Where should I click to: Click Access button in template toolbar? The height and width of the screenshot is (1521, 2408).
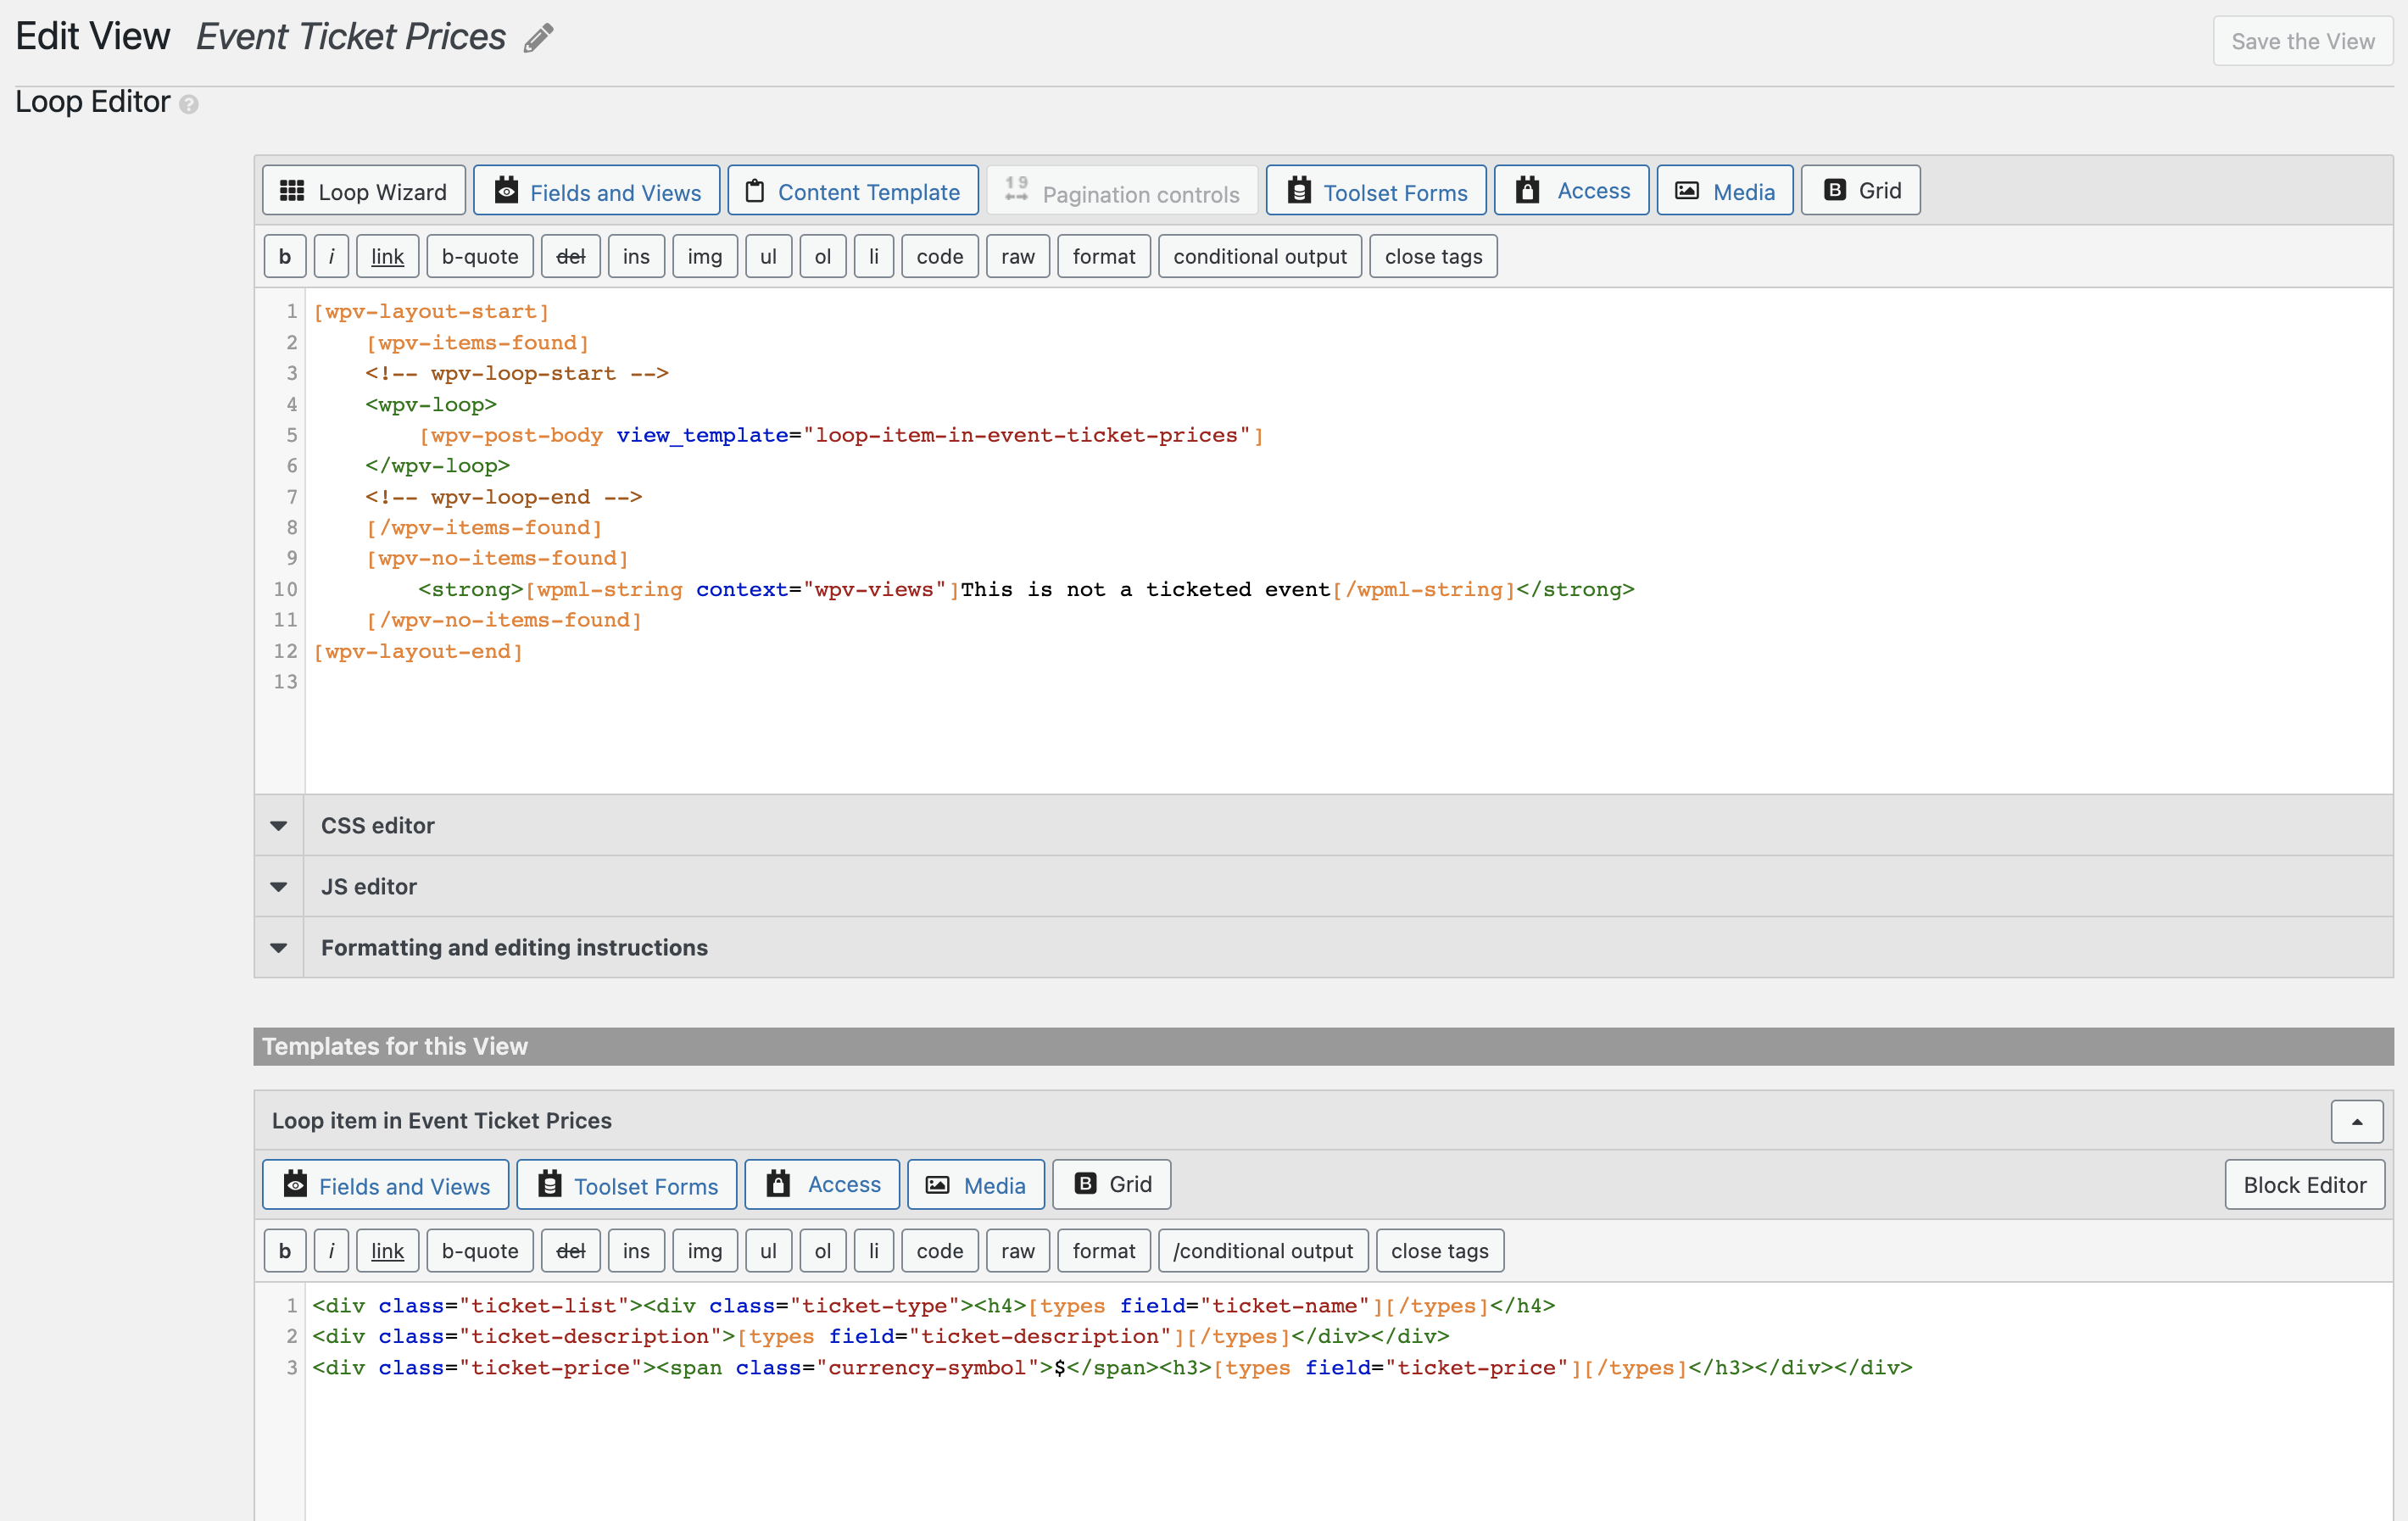coord(822,1185)
